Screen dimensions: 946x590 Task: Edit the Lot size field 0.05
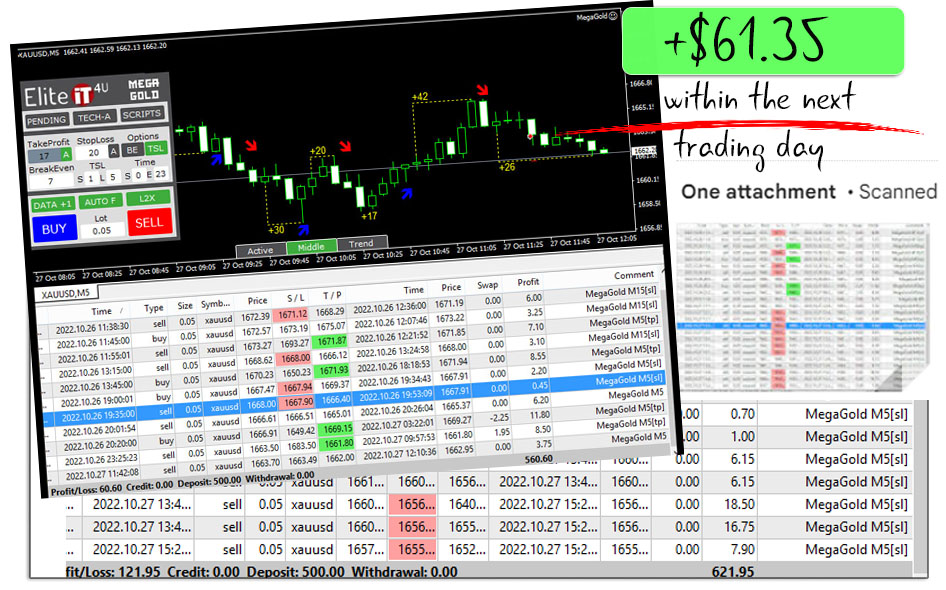tap(101, 230)
